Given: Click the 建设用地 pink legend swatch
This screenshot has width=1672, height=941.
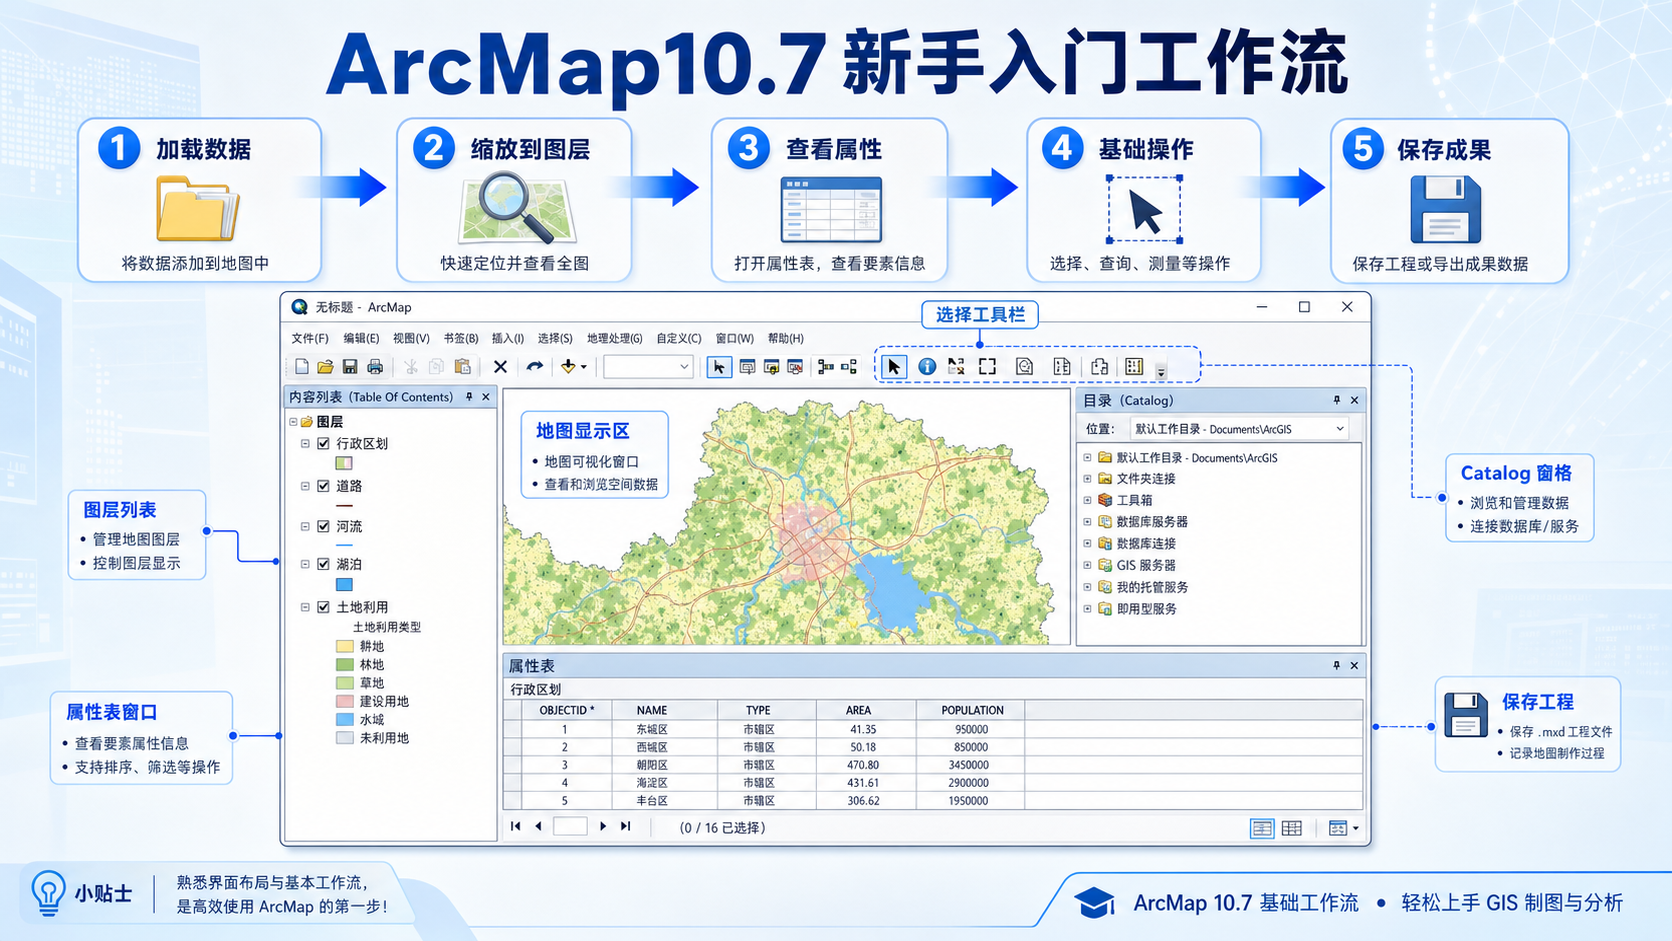Looking at the screenshot, I should (x=345, y=701).
